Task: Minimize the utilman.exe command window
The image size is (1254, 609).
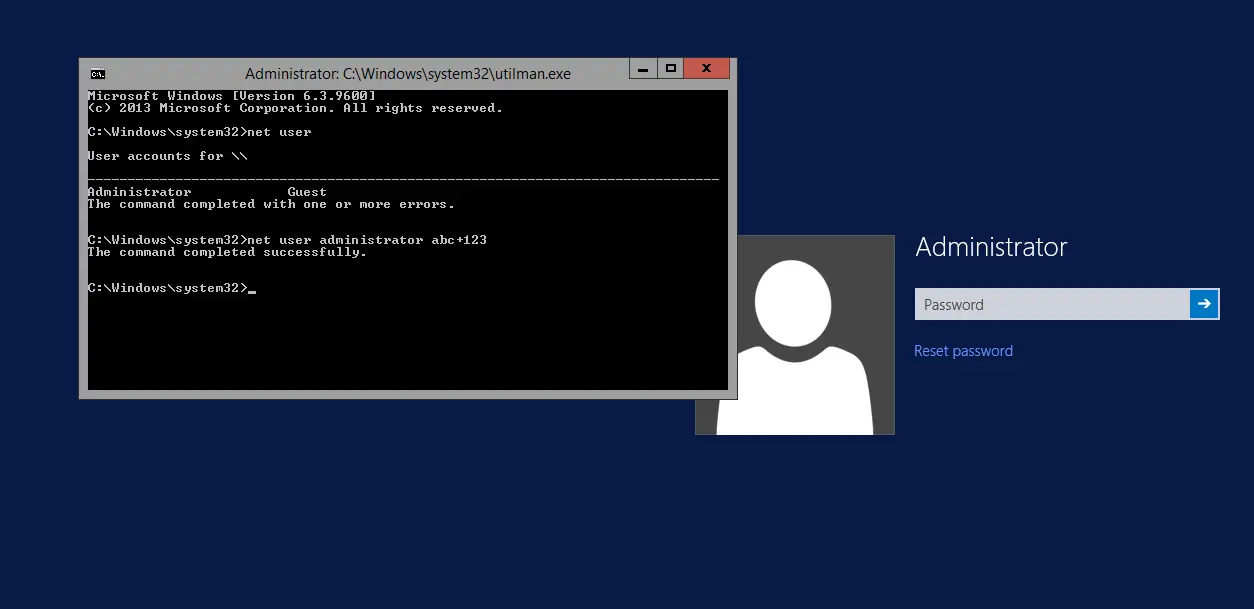Action: pyautogui.click(x=642, y=69)
